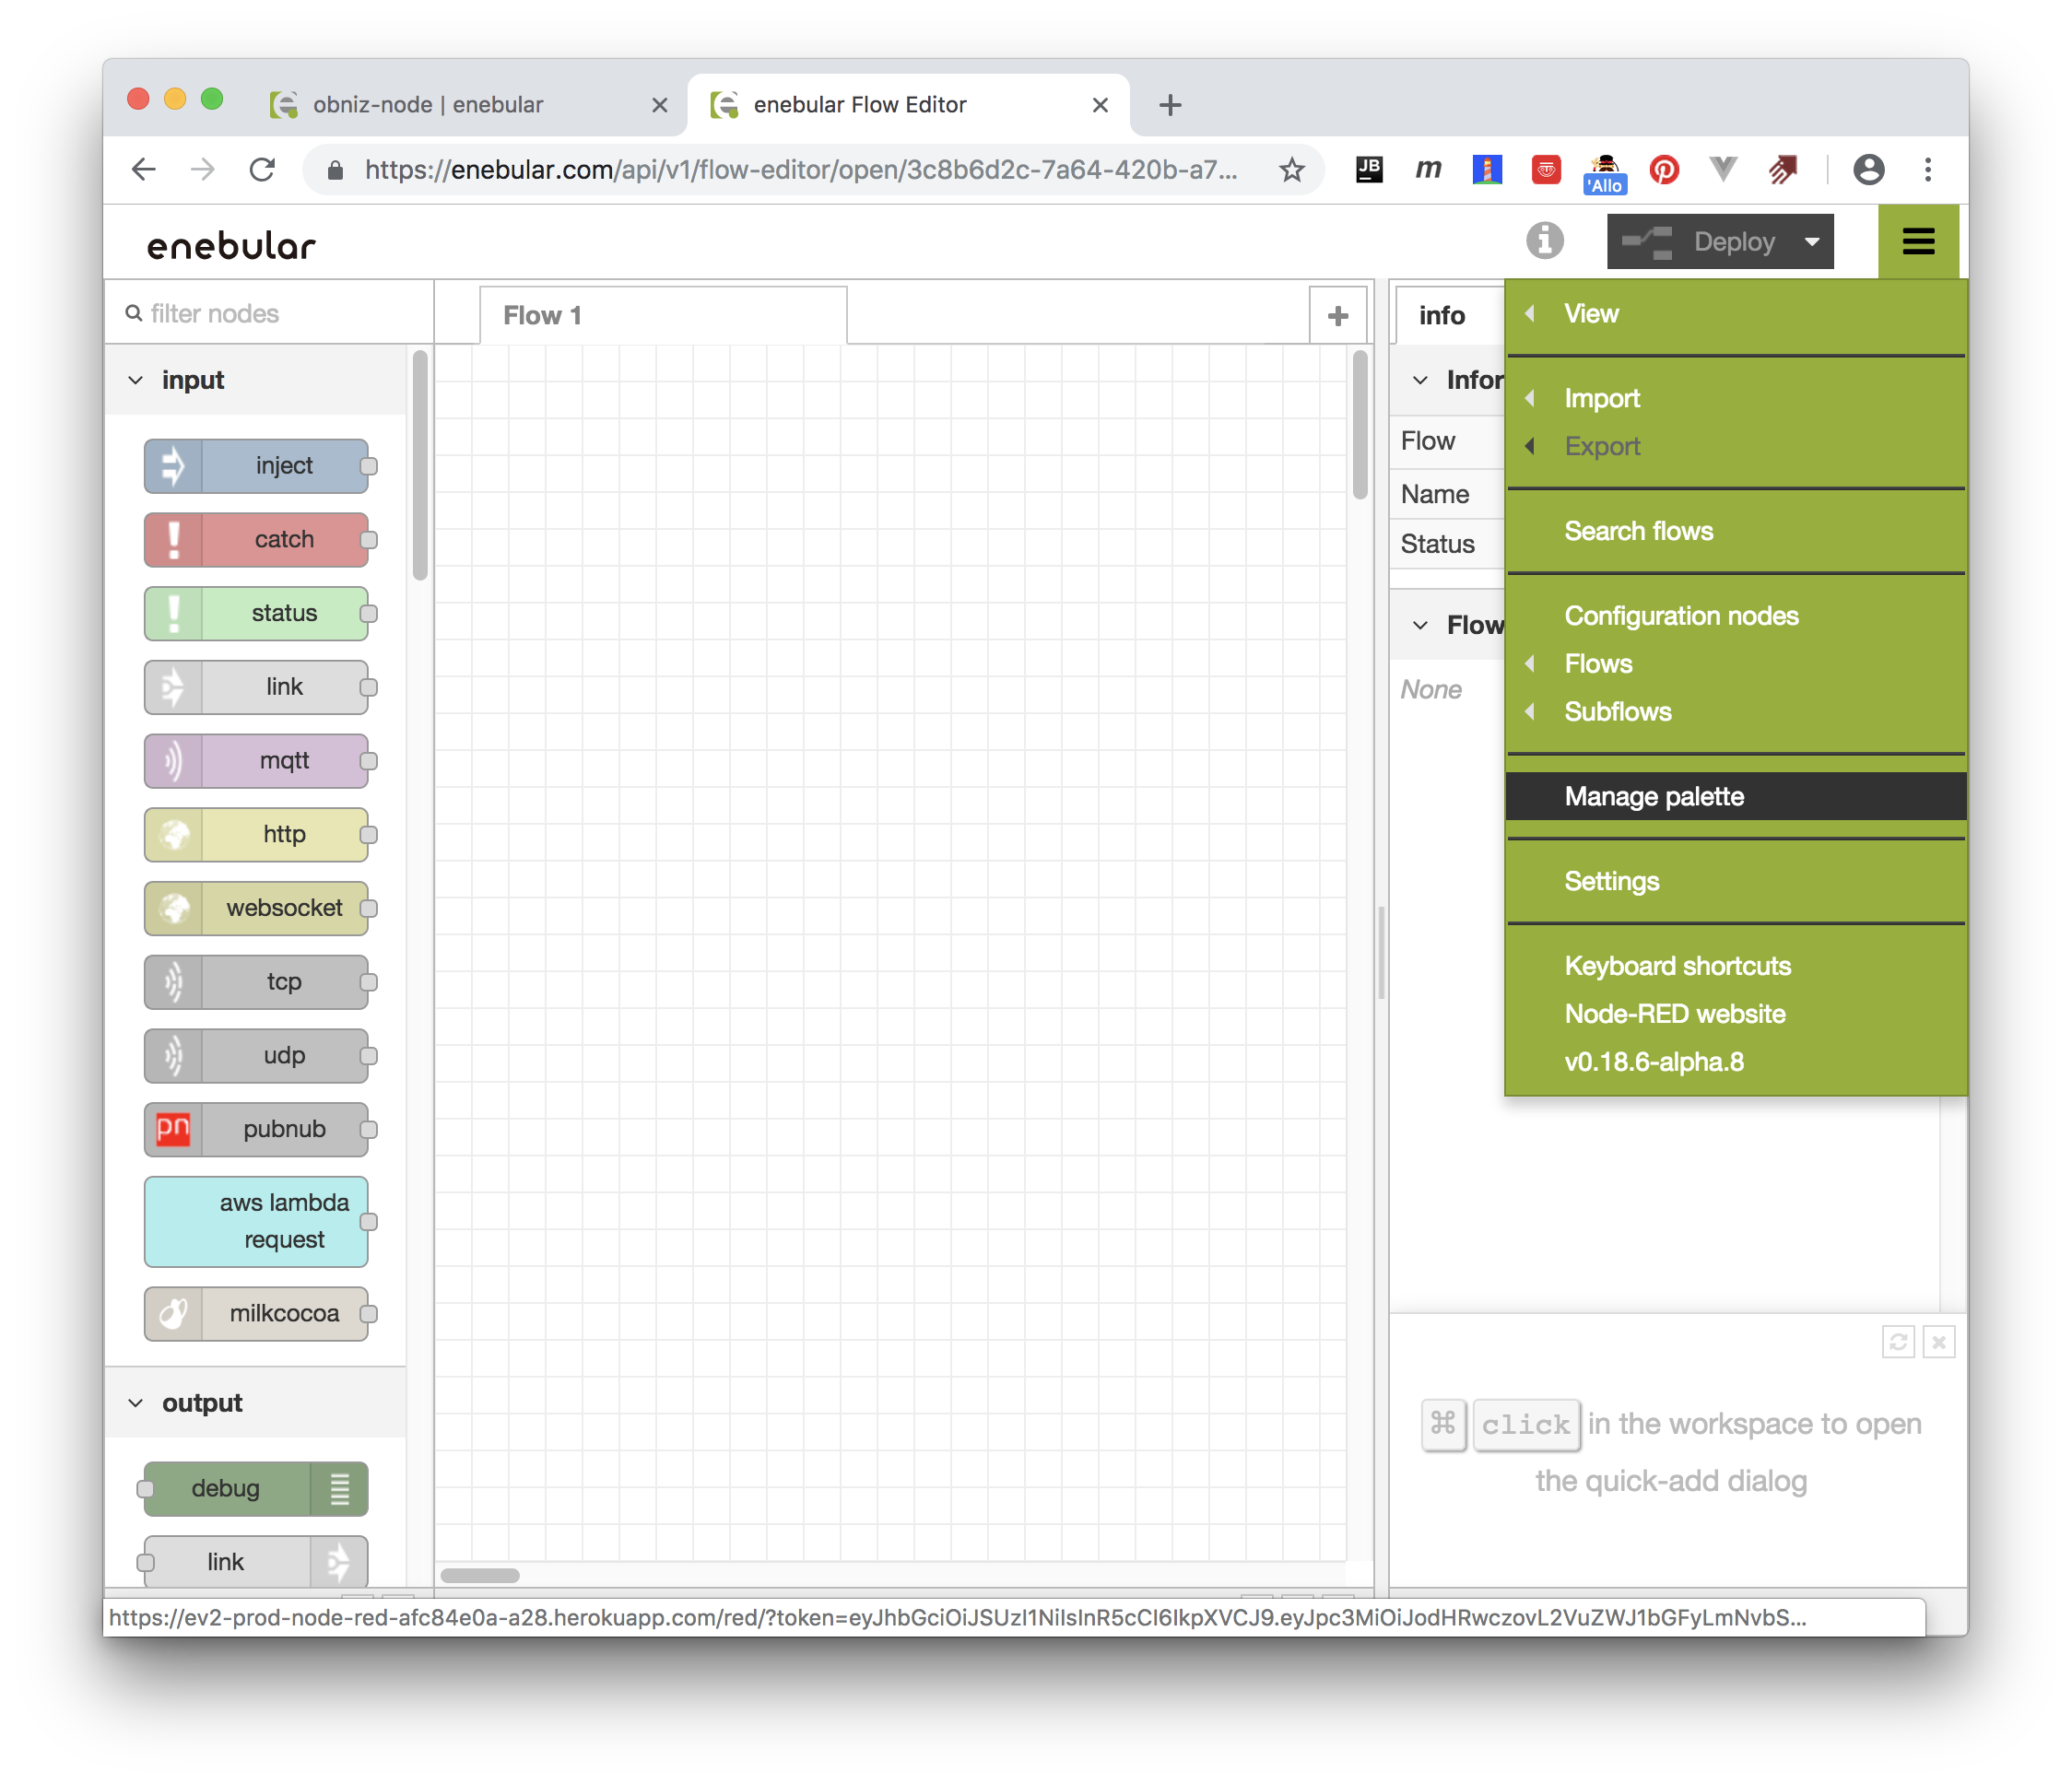
Task: Select the inject node in the palette
Action: (258, 466)
